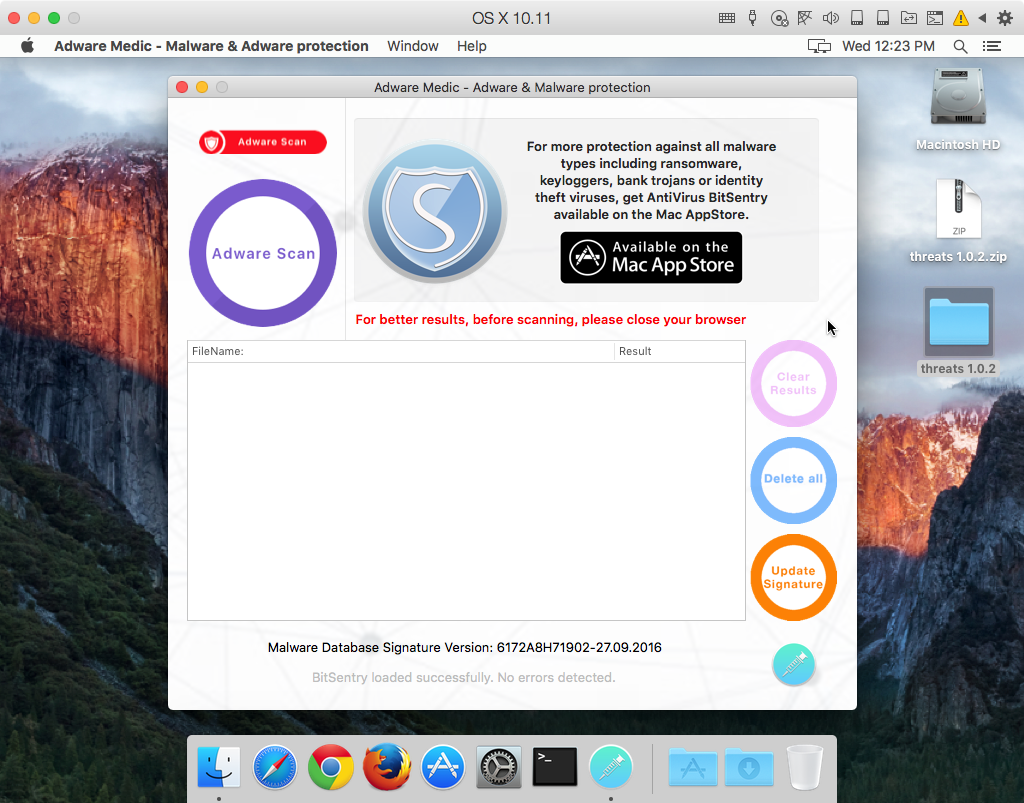Open the Window menu
This screenshot has width=1024, height=803.
pos(412,46)
